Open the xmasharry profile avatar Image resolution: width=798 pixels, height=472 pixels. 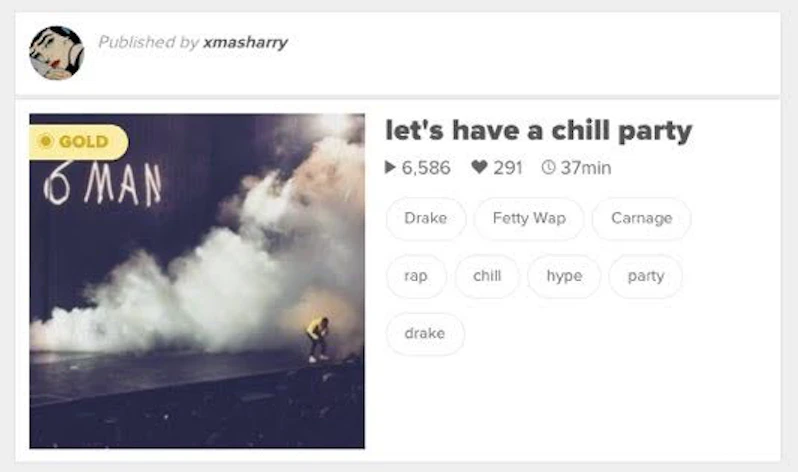(x=56, y=53)
